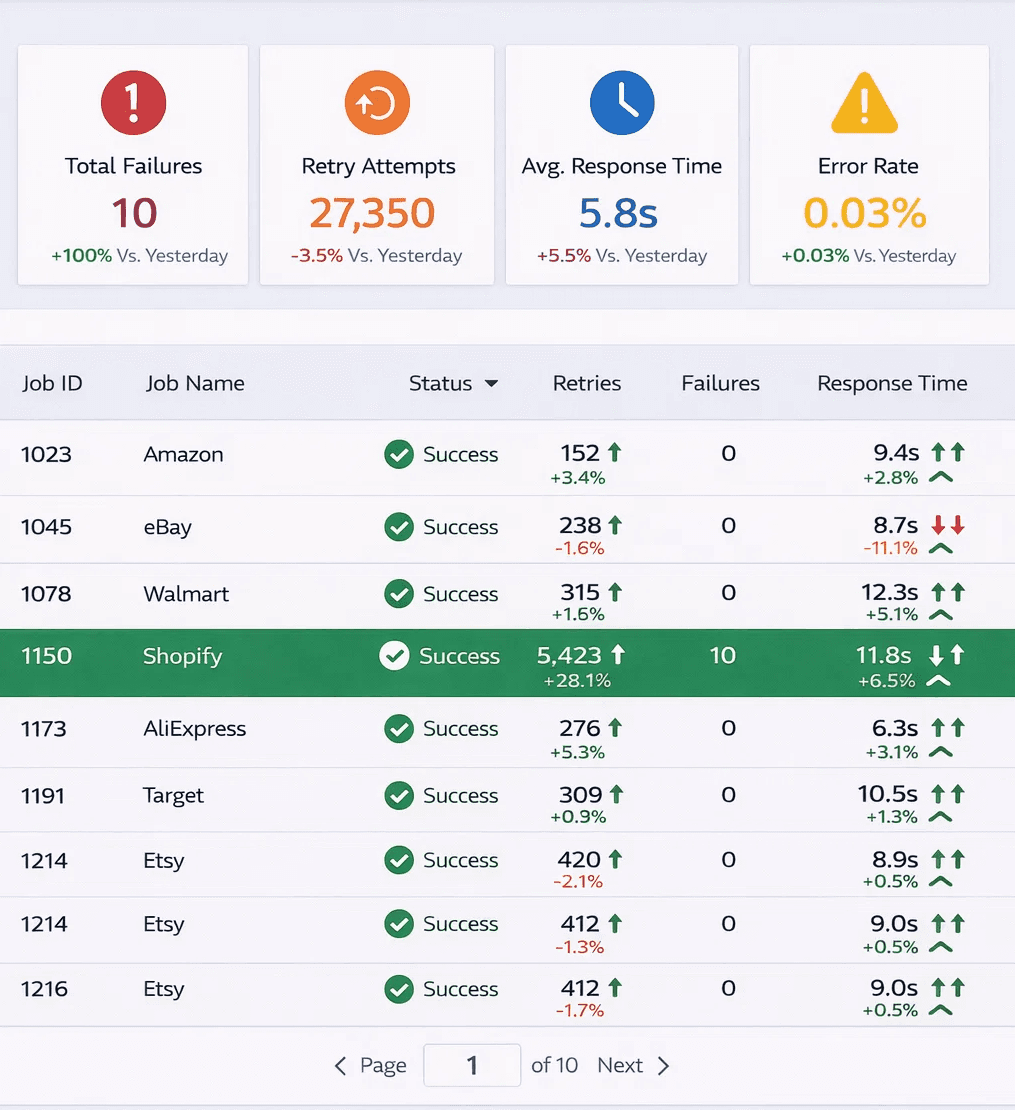Viewport: 1015px width, 1110px height.
Task: Click the Status column header label
Action: tap(440, 383)
